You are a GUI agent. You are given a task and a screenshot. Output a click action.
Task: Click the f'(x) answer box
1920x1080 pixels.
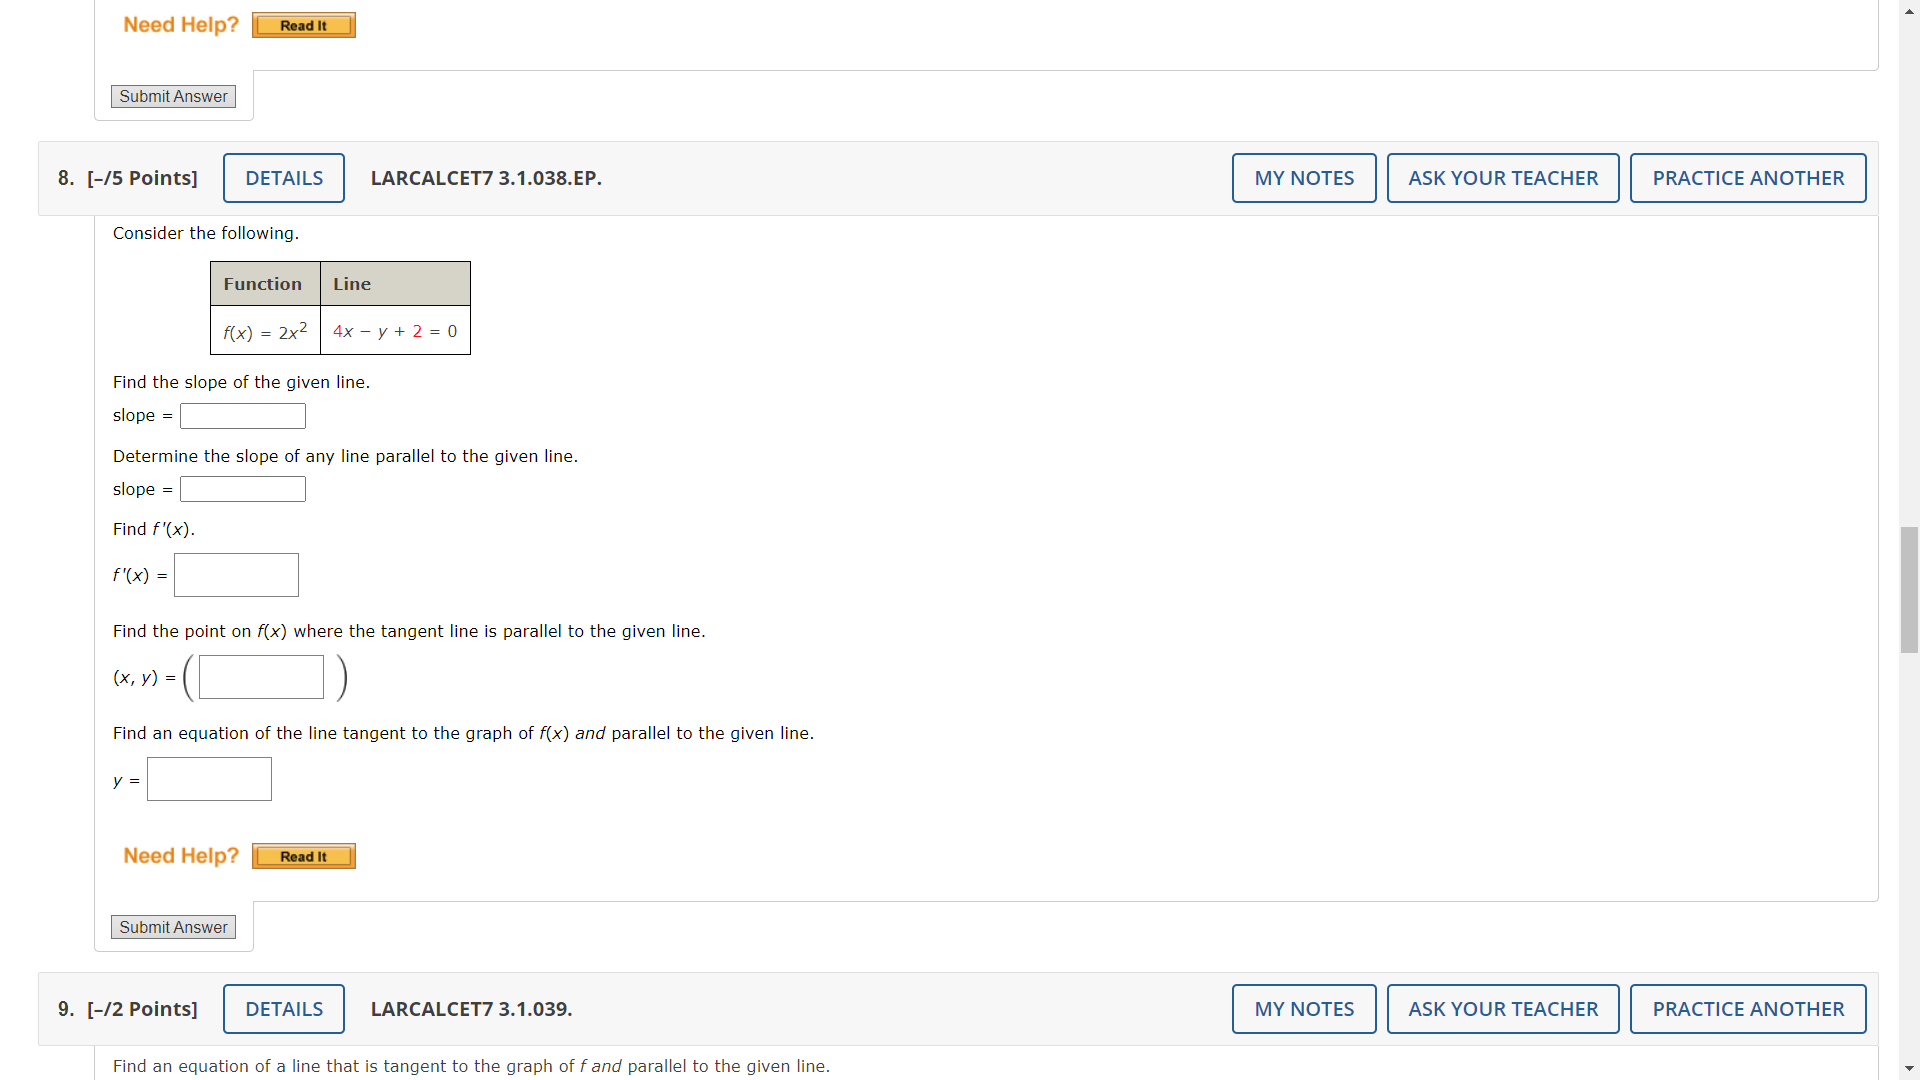(236, 575)
